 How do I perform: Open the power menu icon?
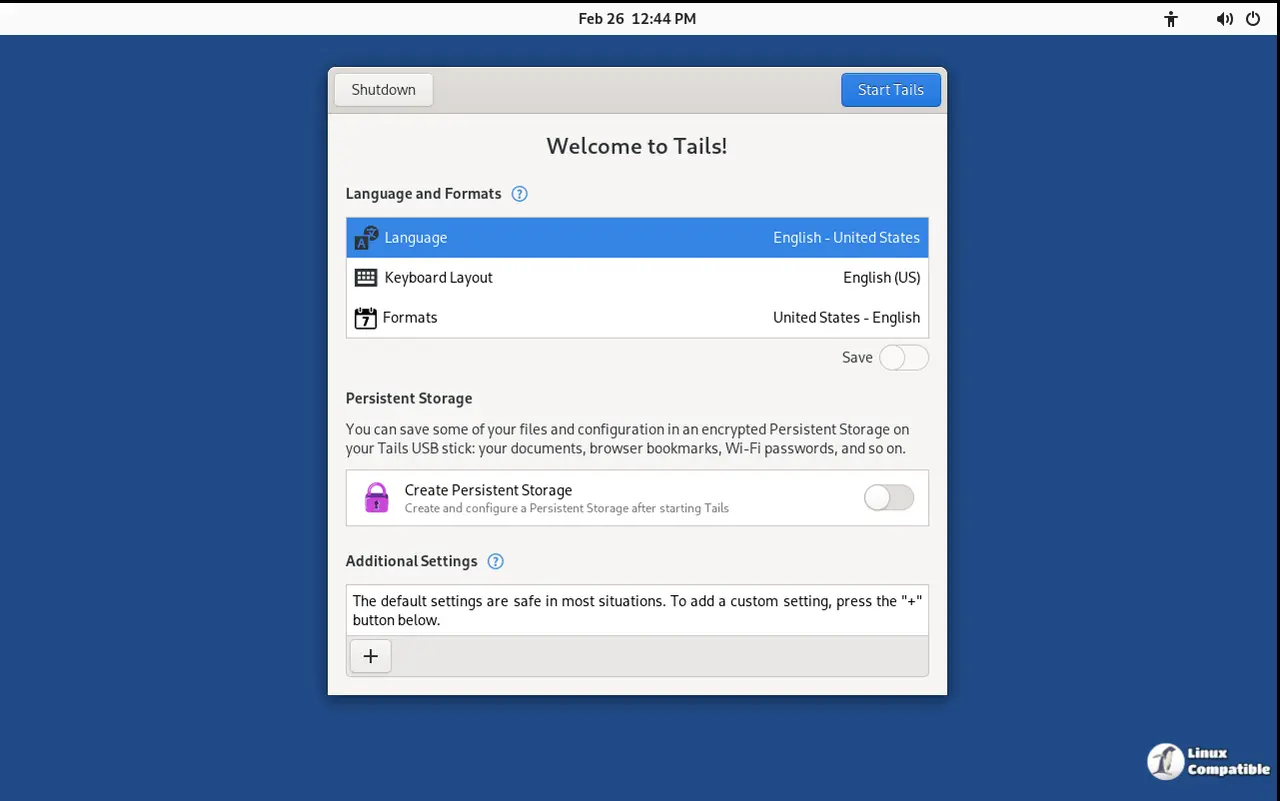(x=1253, y=19)
